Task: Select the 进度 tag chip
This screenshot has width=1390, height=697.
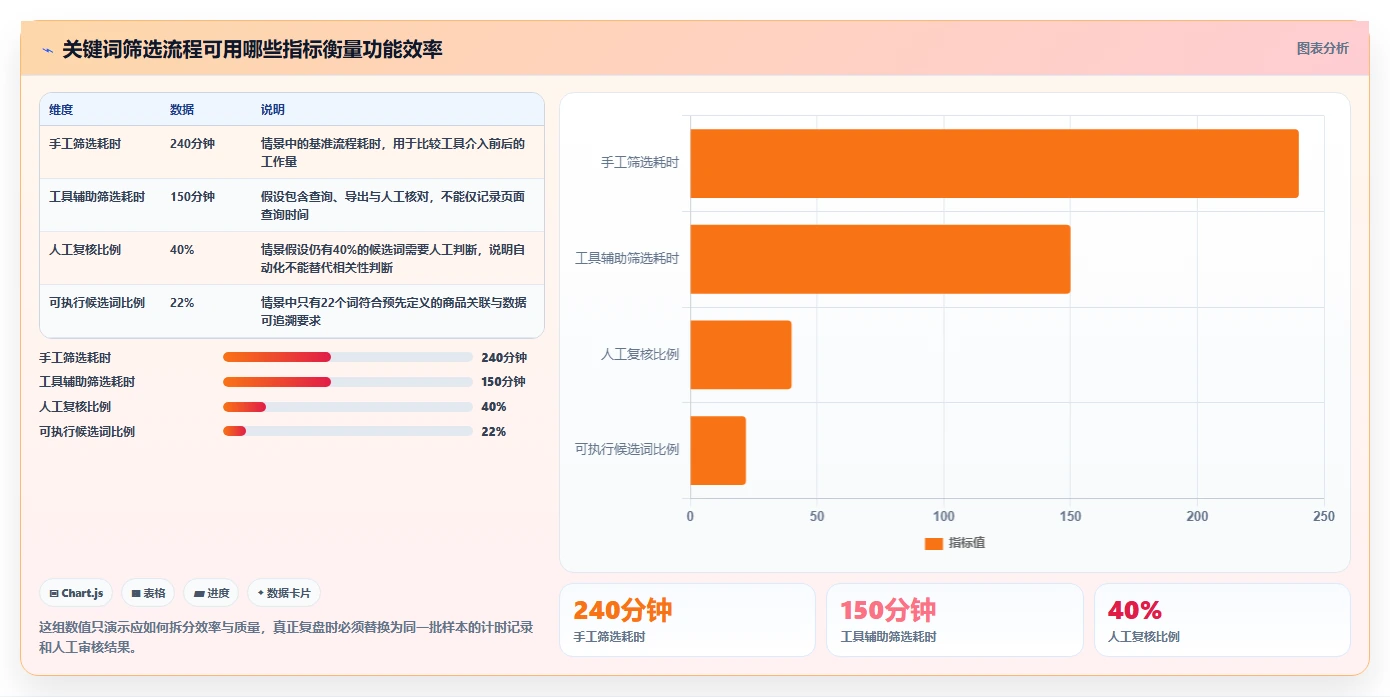Action: (x=211, y=593)
